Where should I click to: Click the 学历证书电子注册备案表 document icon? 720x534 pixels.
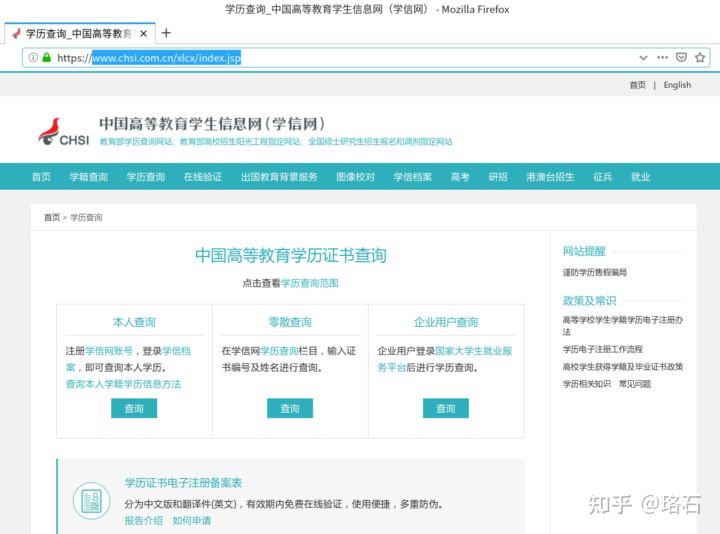[x=91, y=500]
